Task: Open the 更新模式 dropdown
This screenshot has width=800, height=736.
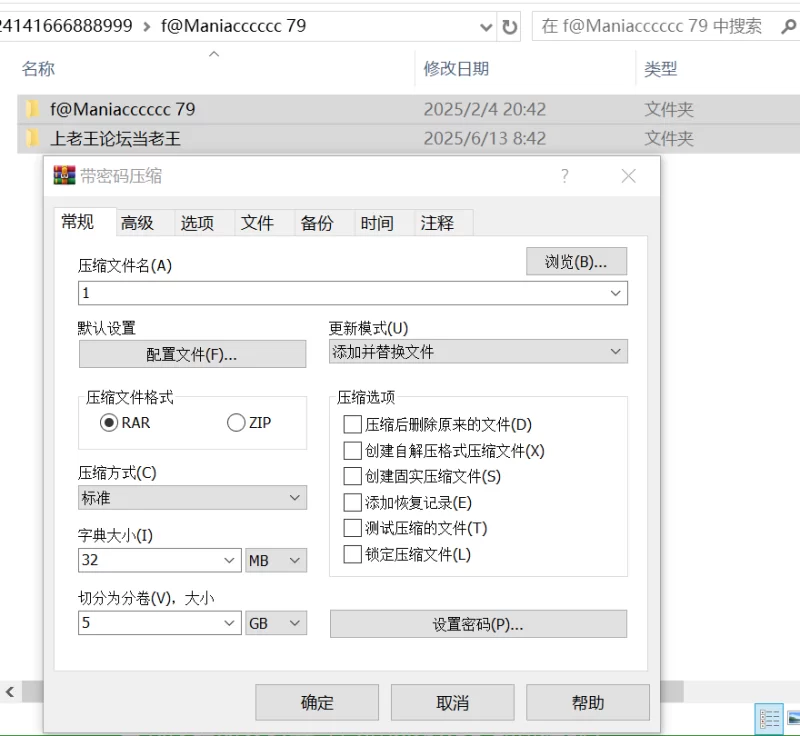Action: coord(478,351)
